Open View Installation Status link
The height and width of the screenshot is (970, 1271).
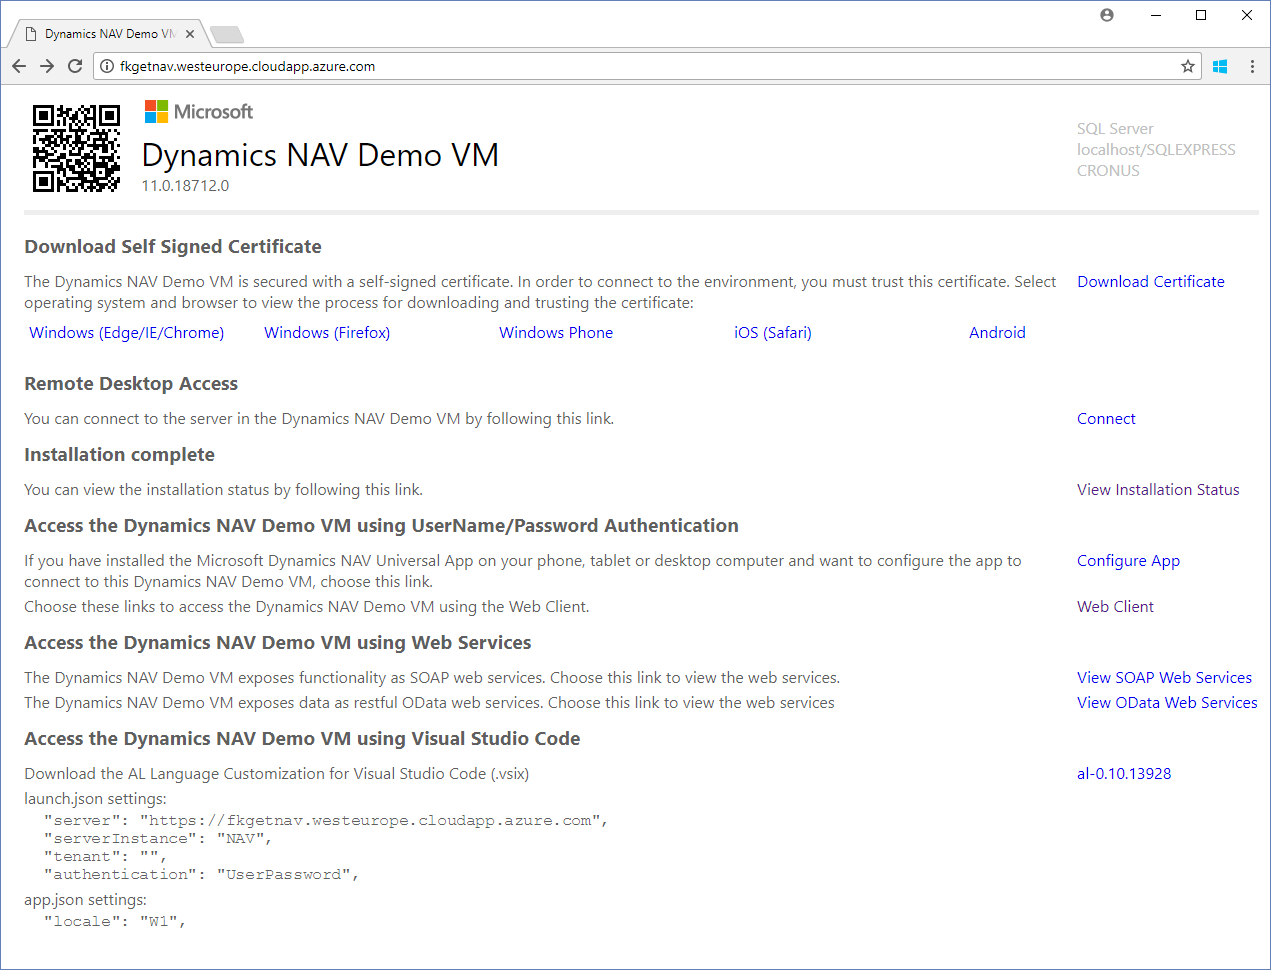coord(1157,490)
